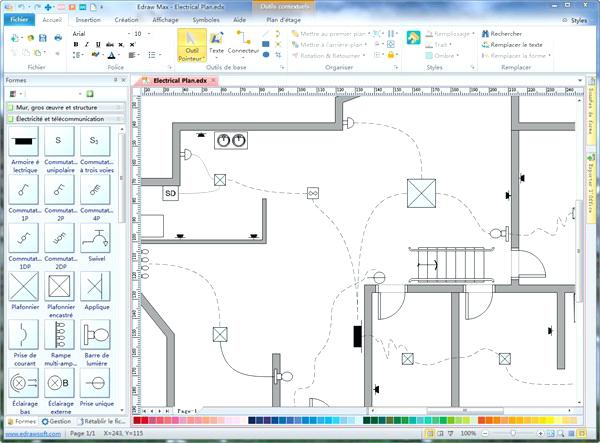Select the Connecteur tool
Image resolution: width=600 pixels, height=443 pixels.
pyautogui.click(x=243, y=43)
